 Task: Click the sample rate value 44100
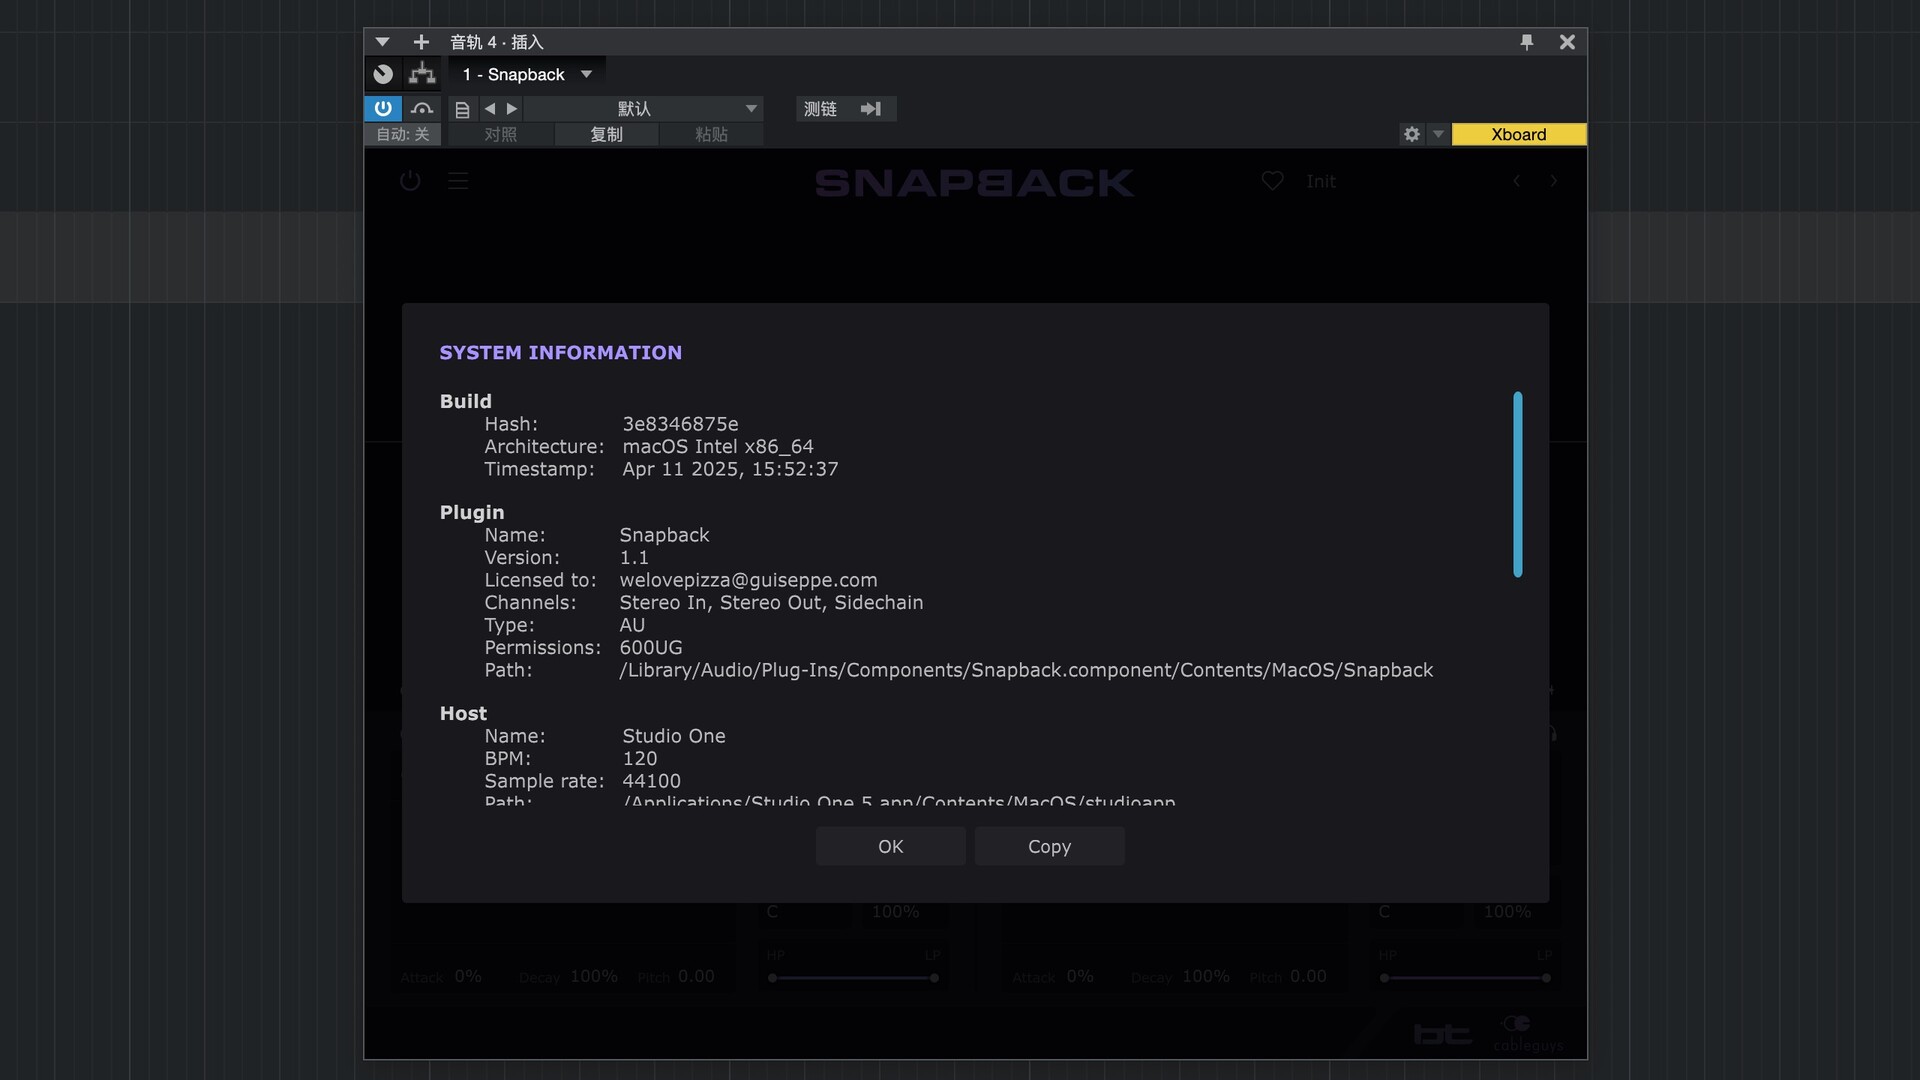[651, 781]
